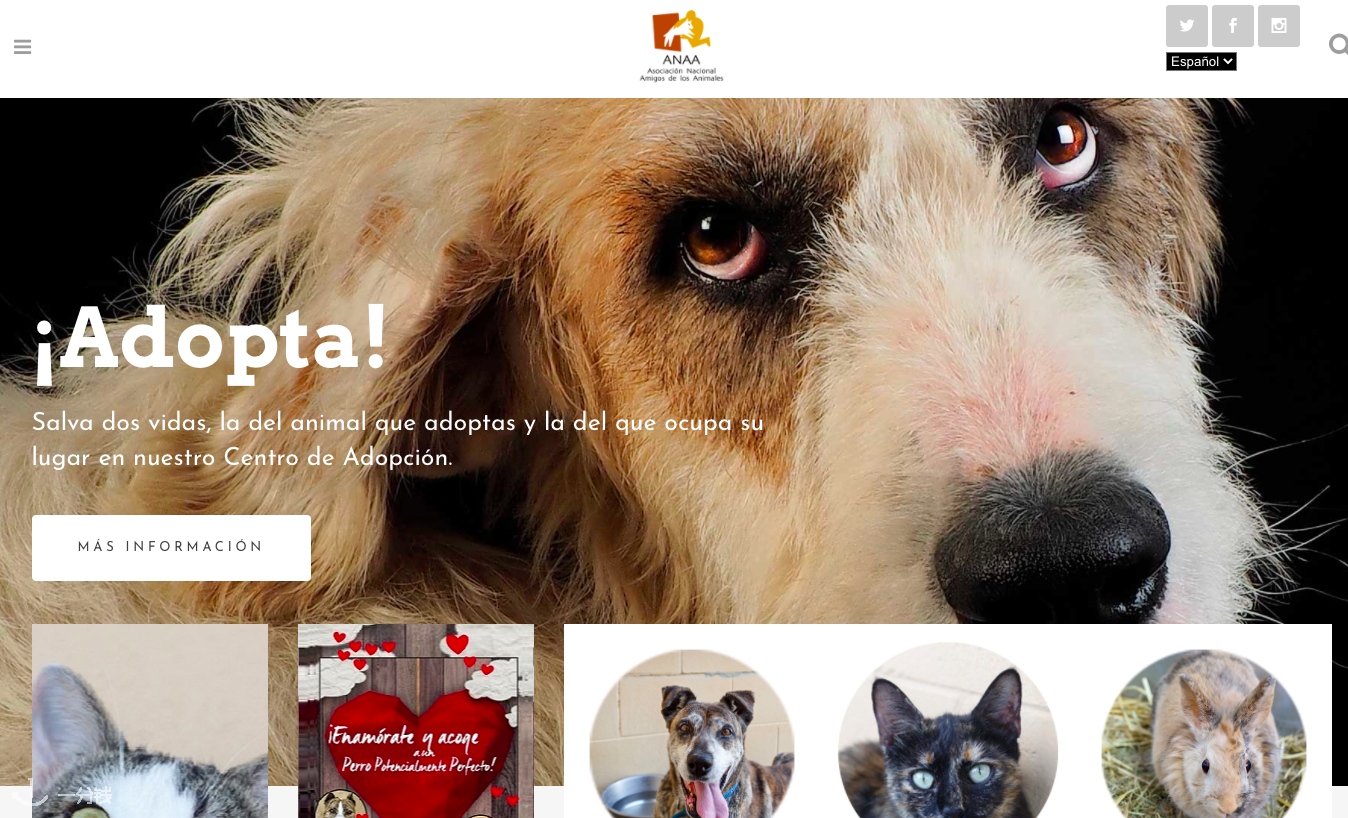
Task: Open the gray tabby cat thumbnail
Action: pyautogui.click(x=150, y=721)
